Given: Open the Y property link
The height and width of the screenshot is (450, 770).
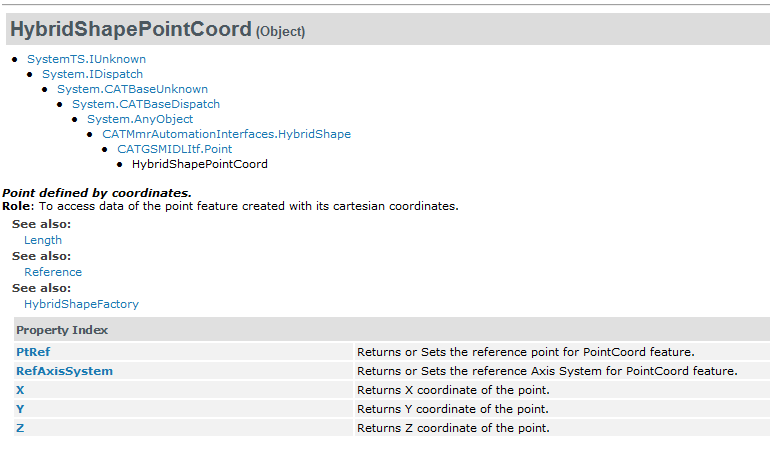Looking at the screenshot, I should [20, 409].
